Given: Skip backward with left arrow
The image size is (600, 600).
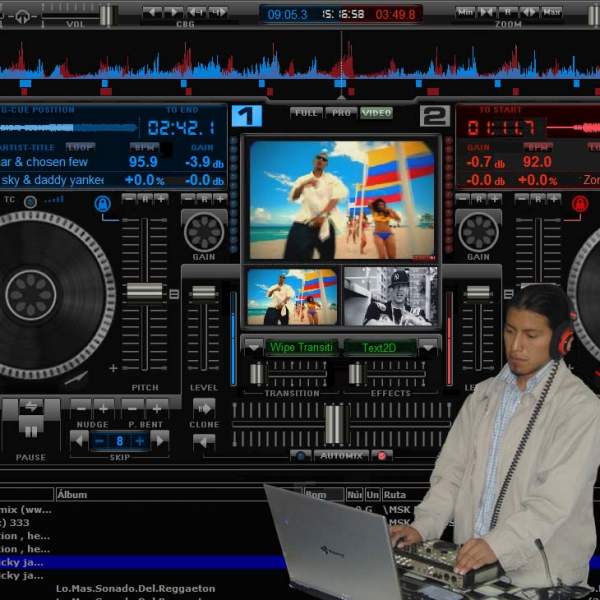Looking at the screenshot, I should pos(80,440).
